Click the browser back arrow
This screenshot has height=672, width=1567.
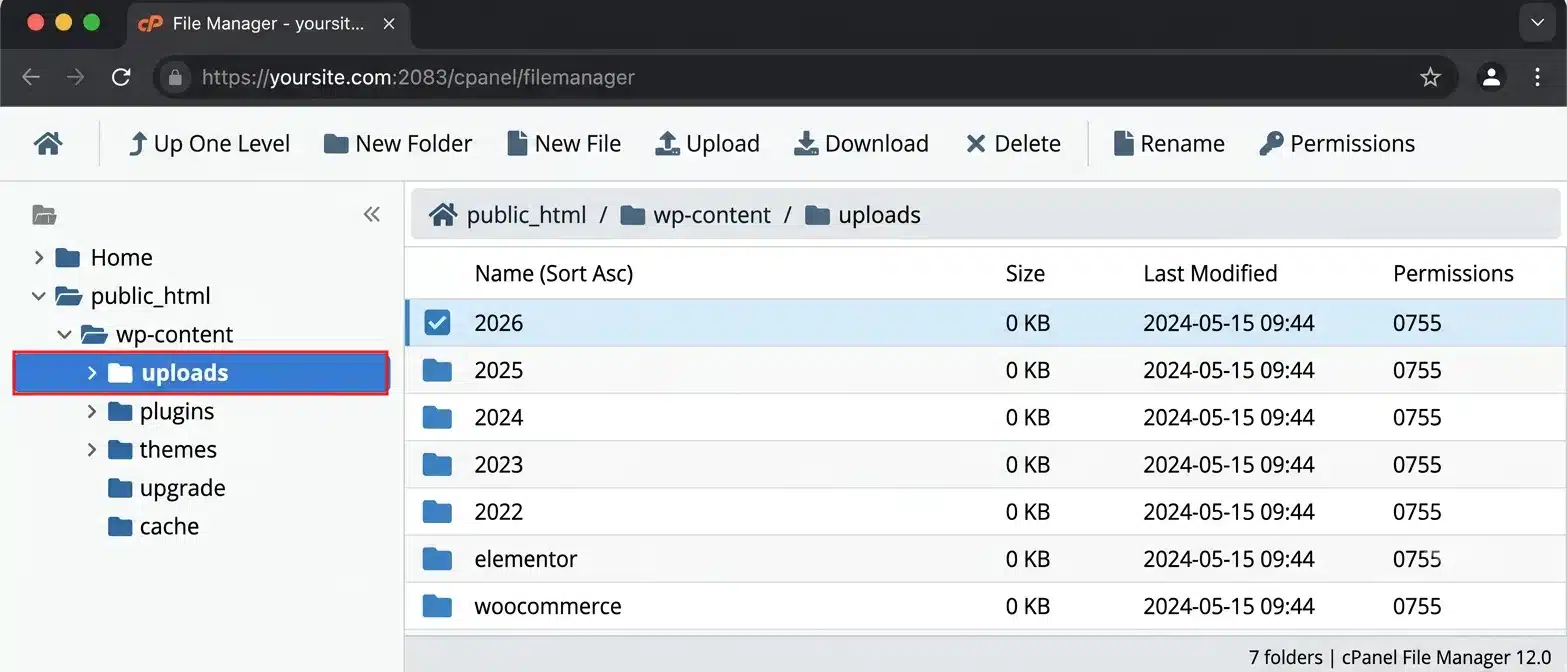(x=31, y=77)
